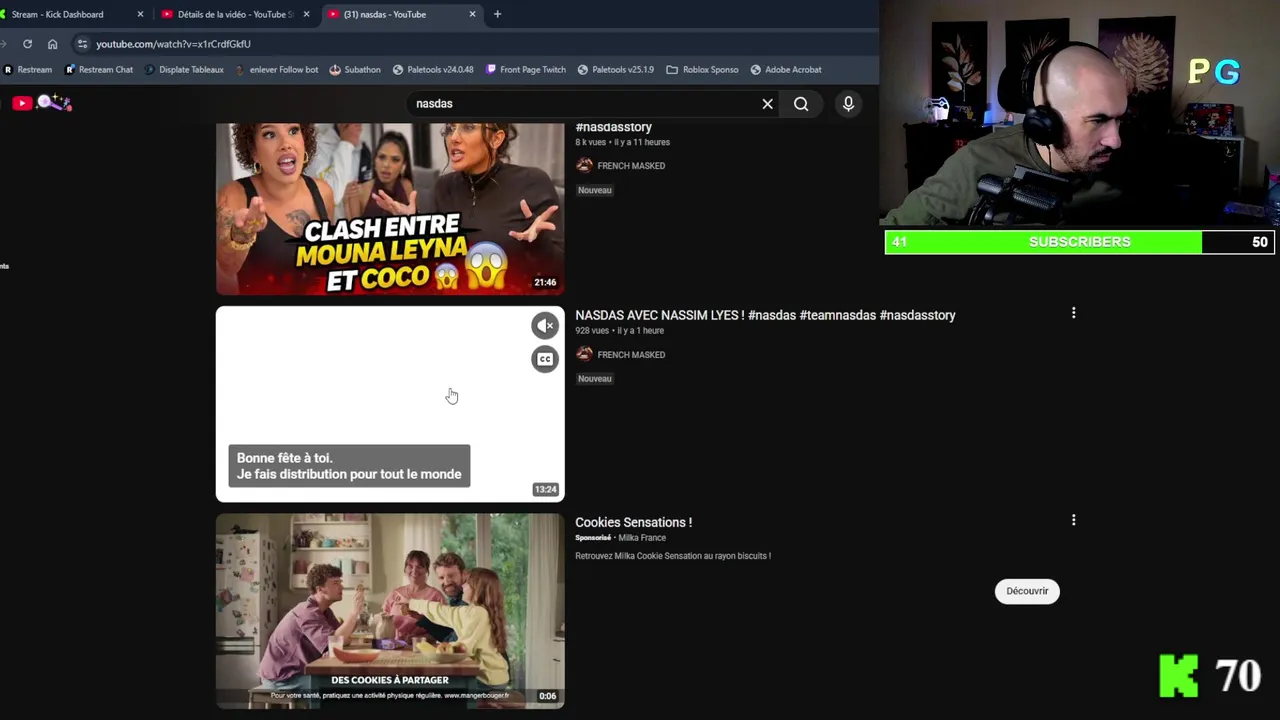Click '8 k vues • il y a 11 heures' text
The image size is (1280, 720).
pyautogui.click(x=622, y=142)
